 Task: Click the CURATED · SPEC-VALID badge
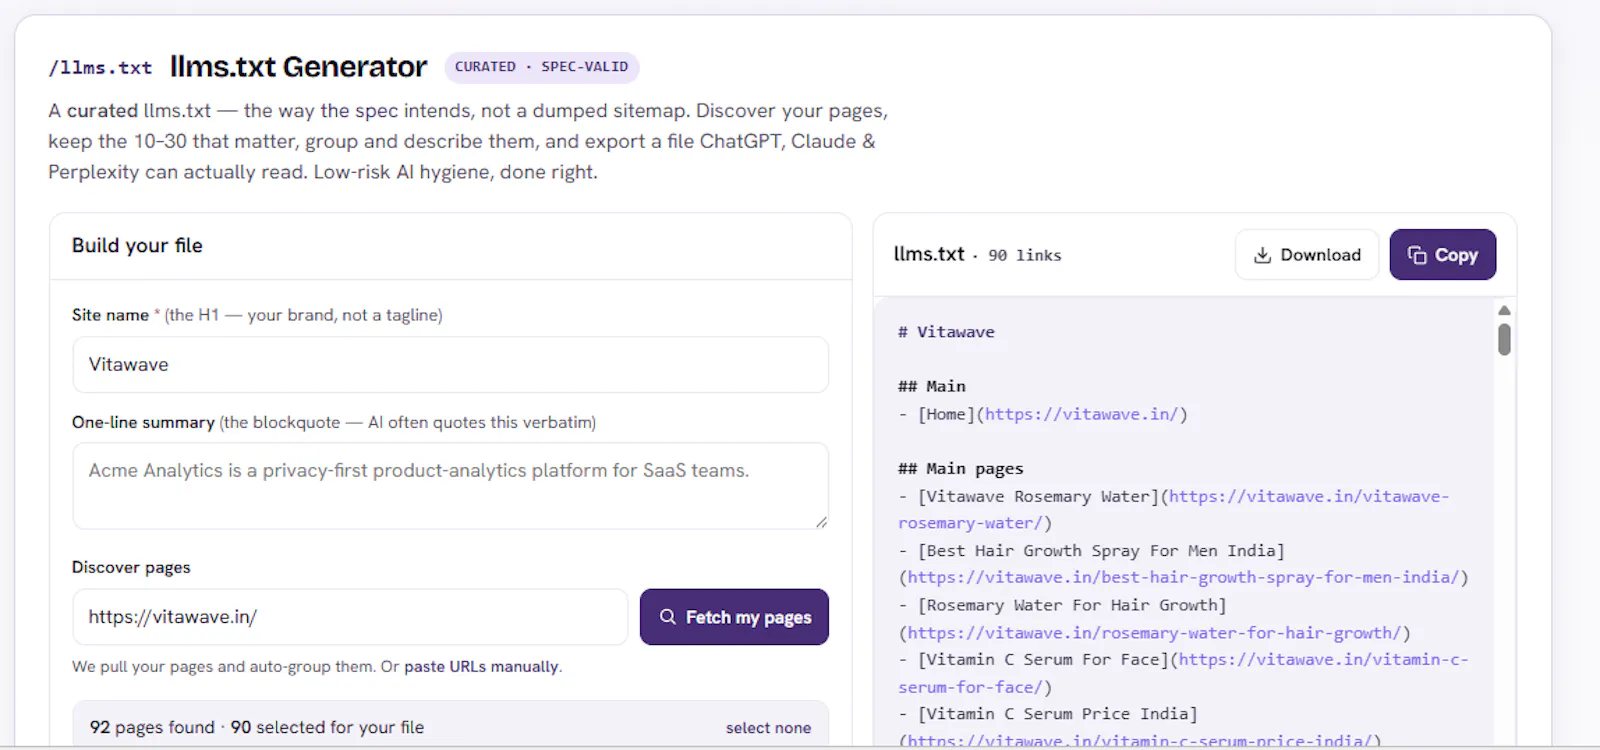click(542, 67)
